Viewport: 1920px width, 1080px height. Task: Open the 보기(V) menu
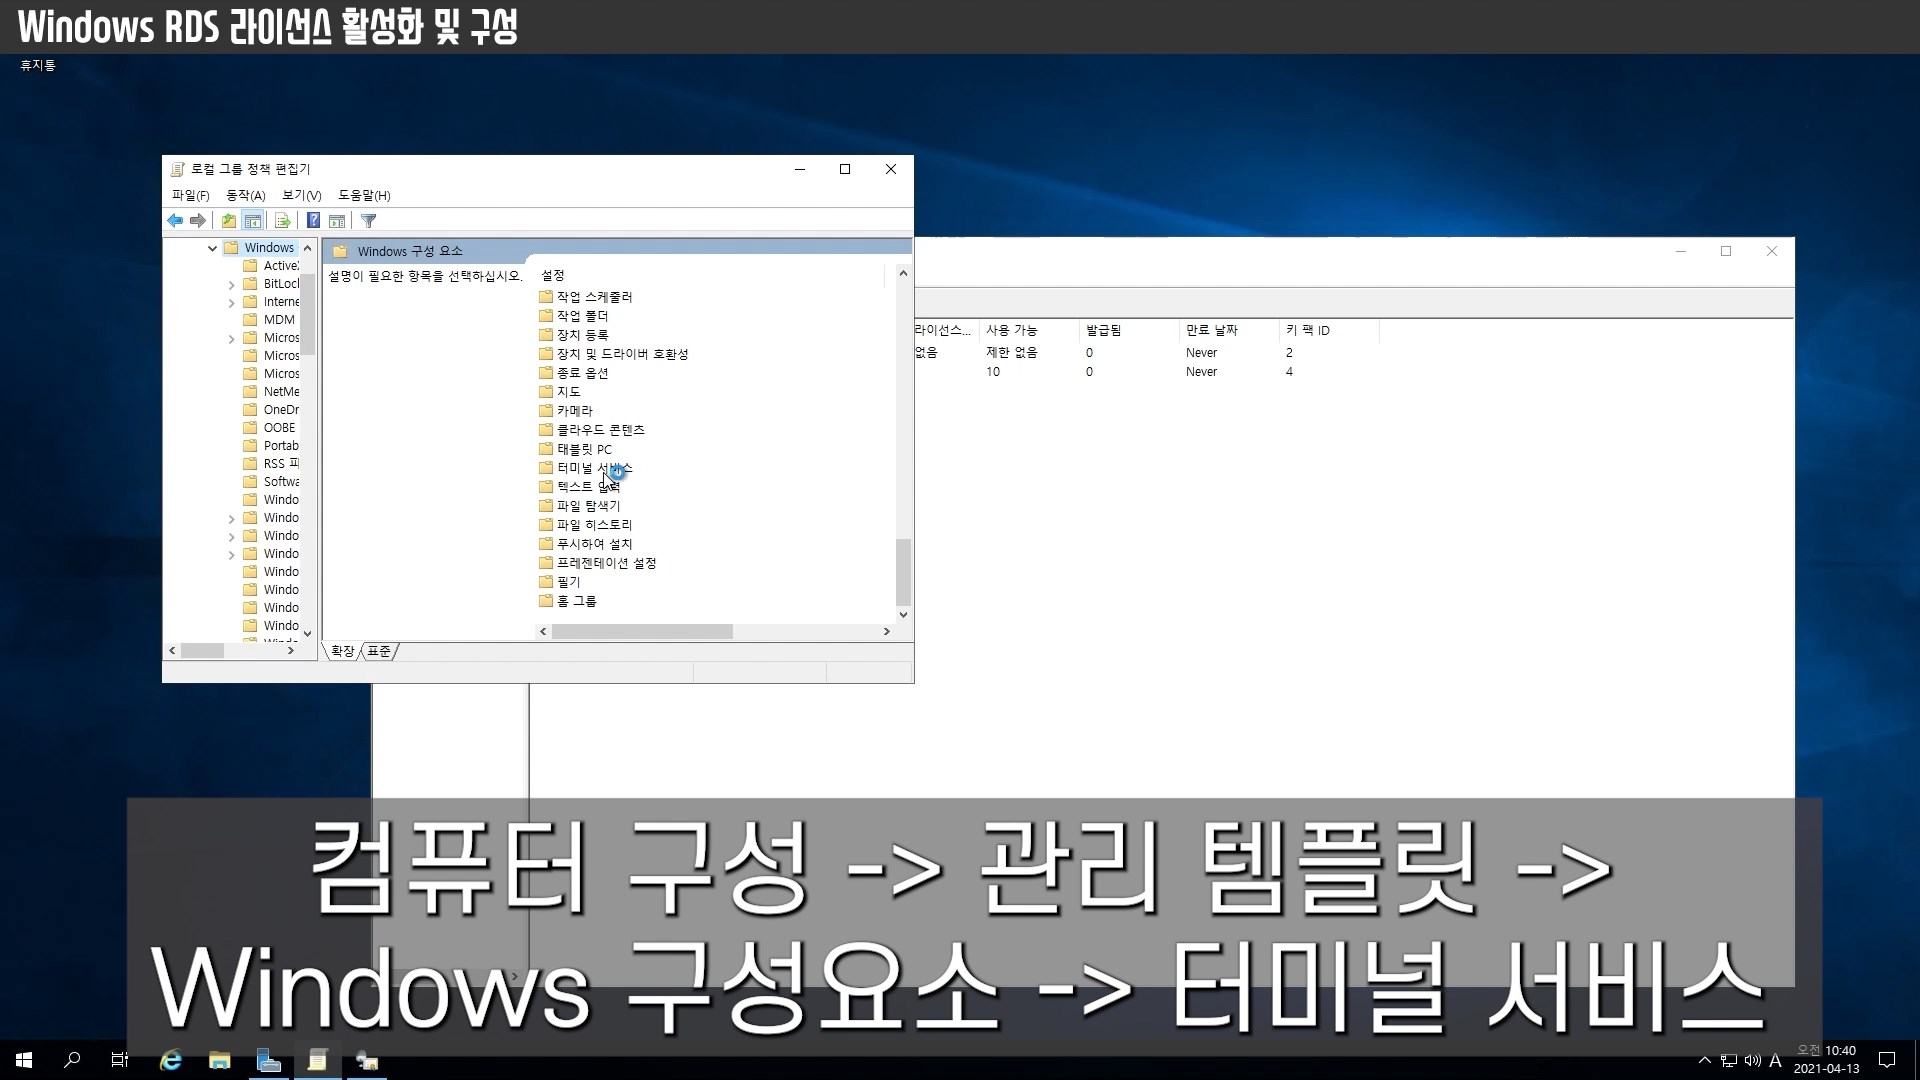tap(301, 195)
